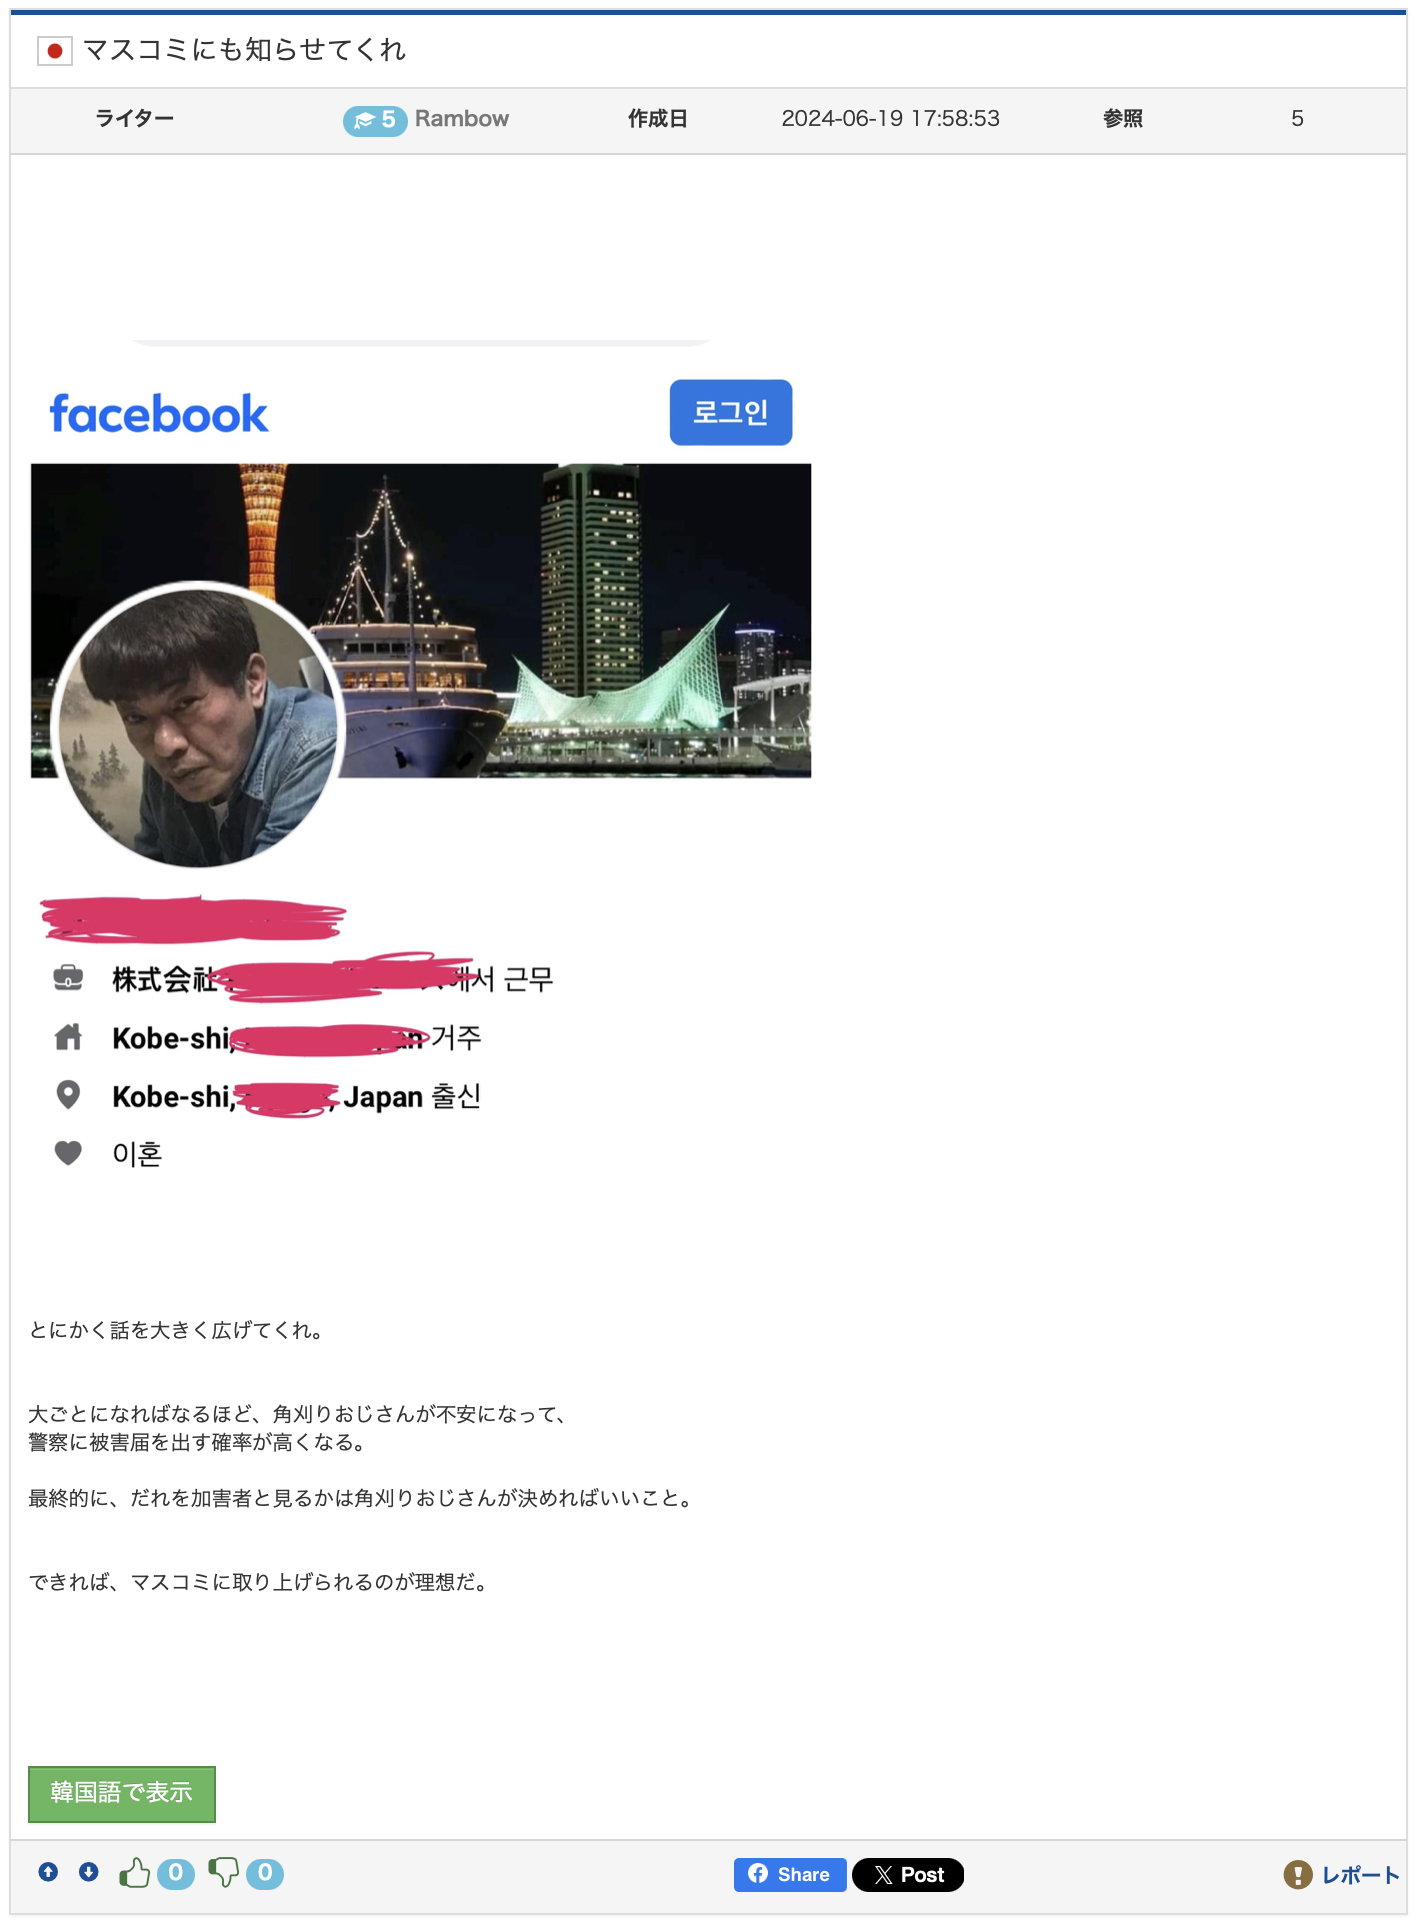Screen dimensions: 1416x1922
Task: Click the レポート report link
Action: coord(1341,1875)
